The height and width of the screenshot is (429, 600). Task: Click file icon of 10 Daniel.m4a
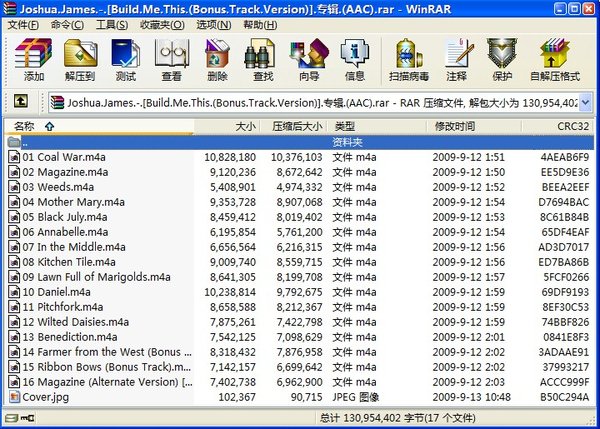[x=14, y=292]
